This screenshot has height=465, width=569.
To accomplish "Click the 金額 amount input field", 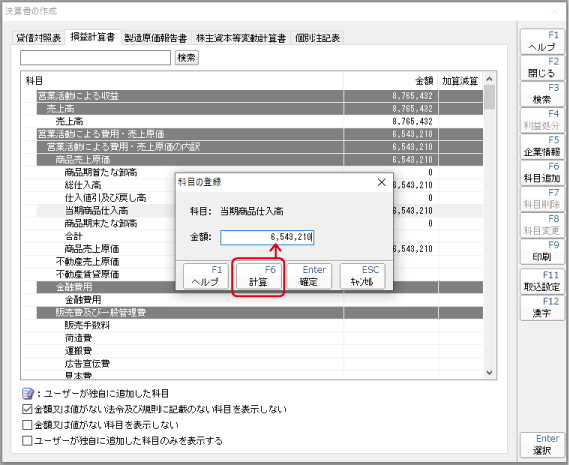I will [x=267, y=237].
